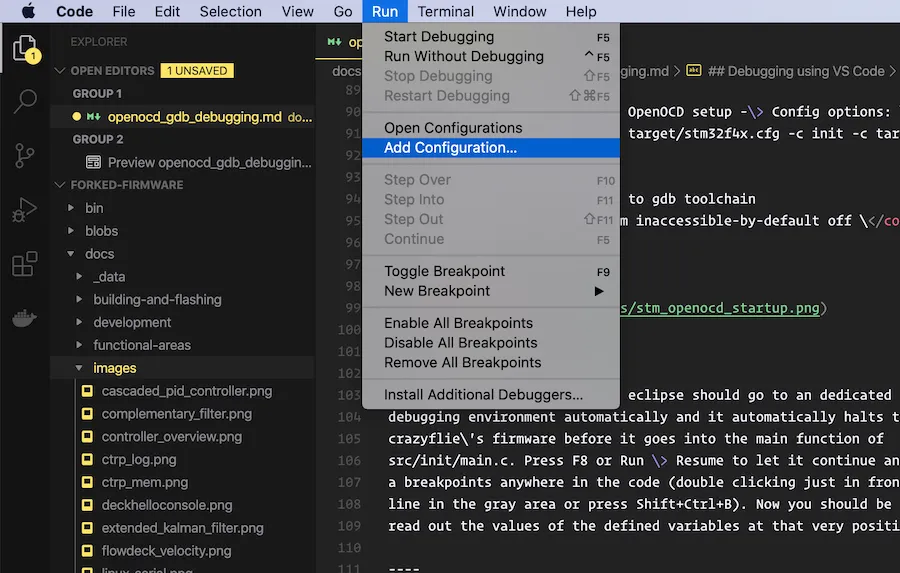Open cascaded_pid_controller.png file
900x573 pixels.
click(x=186, y=391)
